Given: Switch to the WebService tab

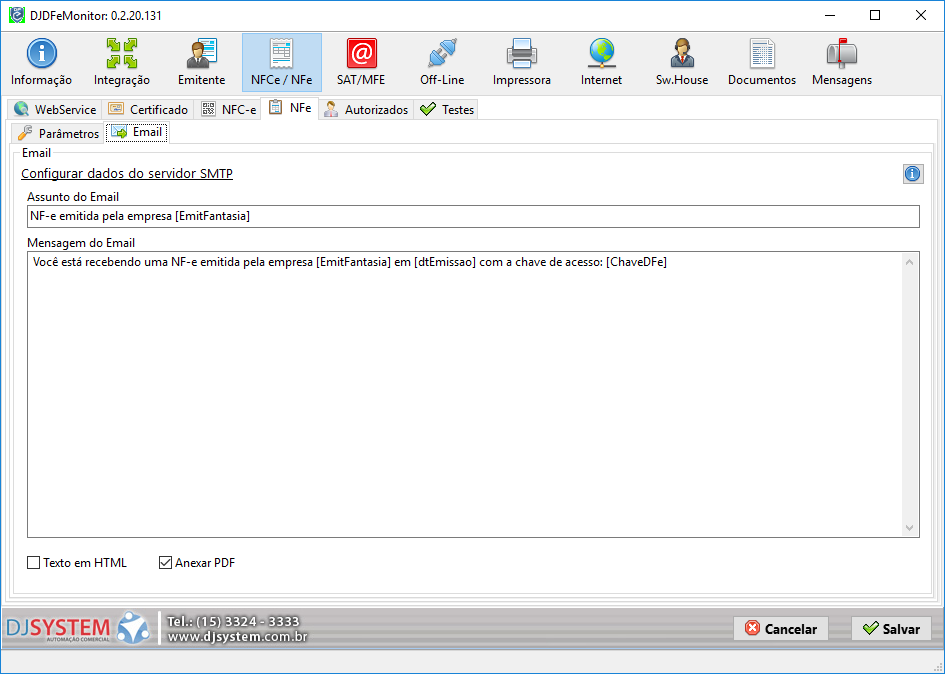Looking at the screenshot, I should (x=55, y=109).
